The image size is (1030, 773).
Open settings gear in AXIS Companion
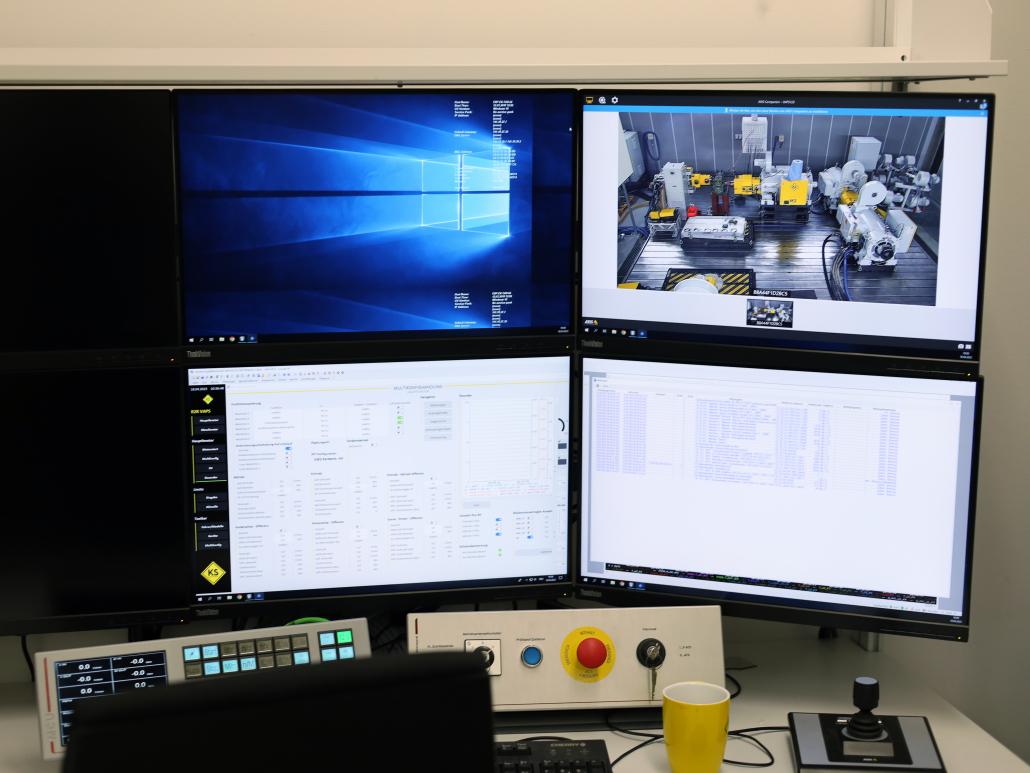615,100
